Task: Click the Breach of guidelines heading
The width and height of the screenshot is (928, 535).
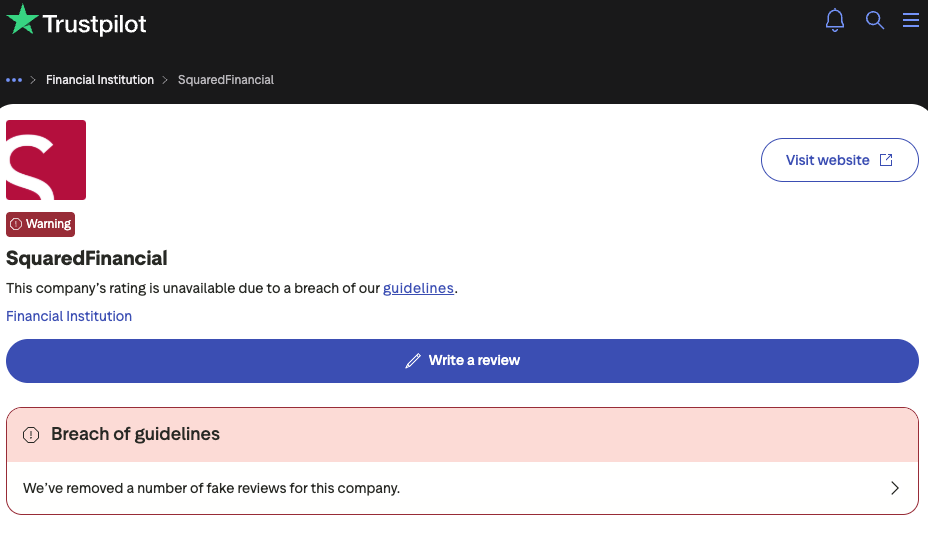Action: click(135, 434)
